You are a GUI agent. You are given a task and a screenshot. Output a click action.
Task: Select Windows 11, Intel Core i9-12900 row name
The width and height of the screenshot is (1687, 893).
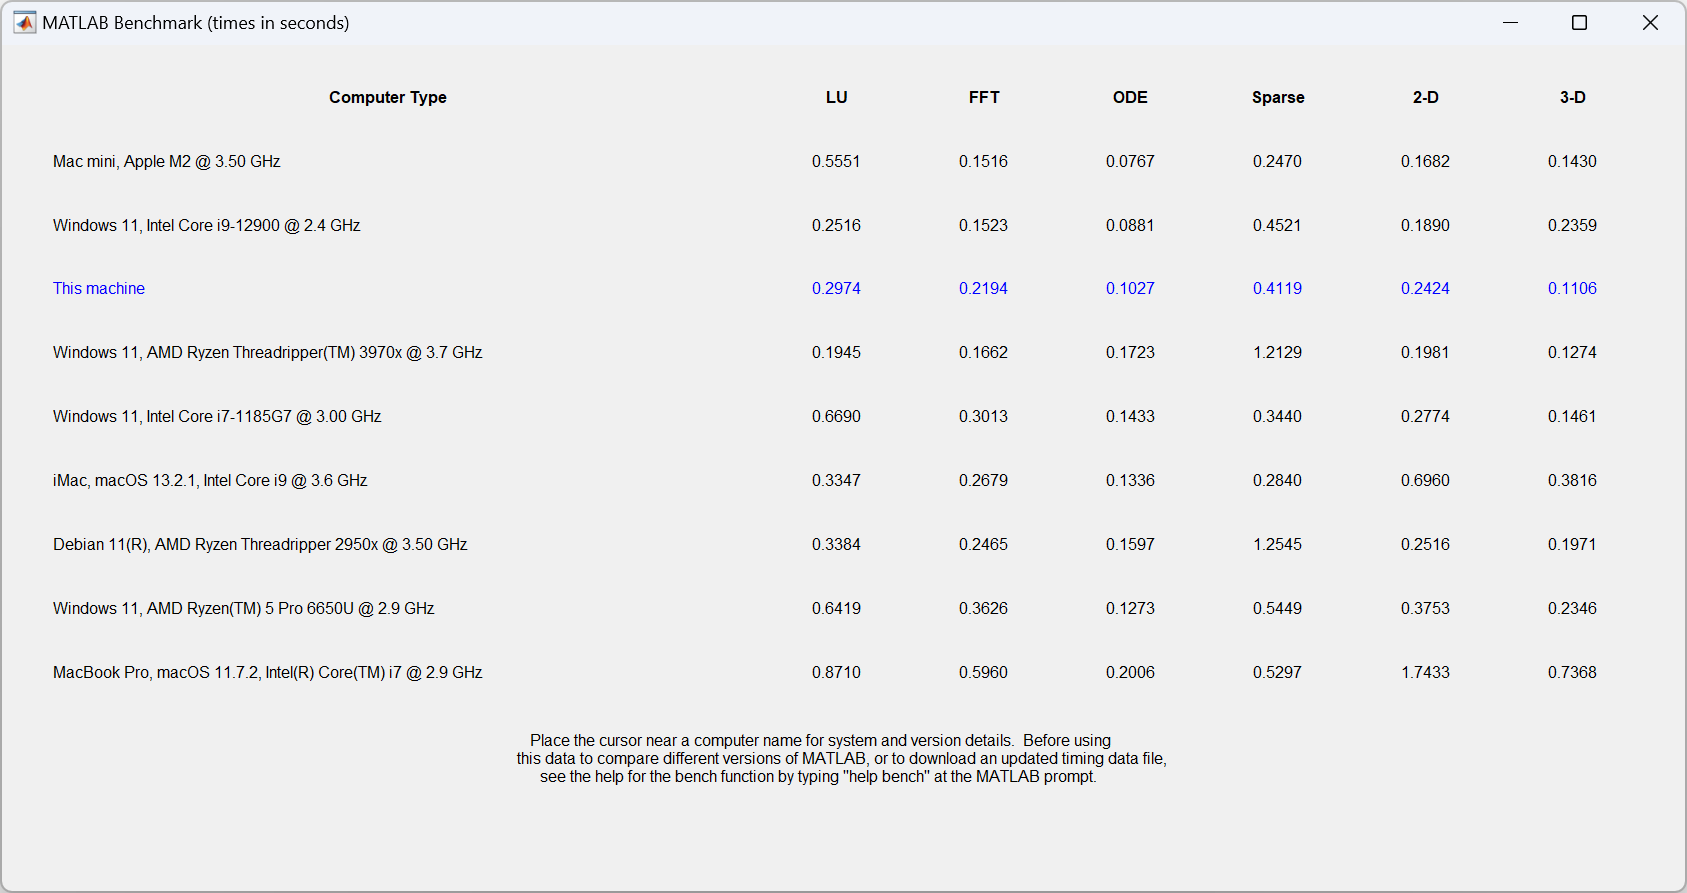[x=207, y=225]
